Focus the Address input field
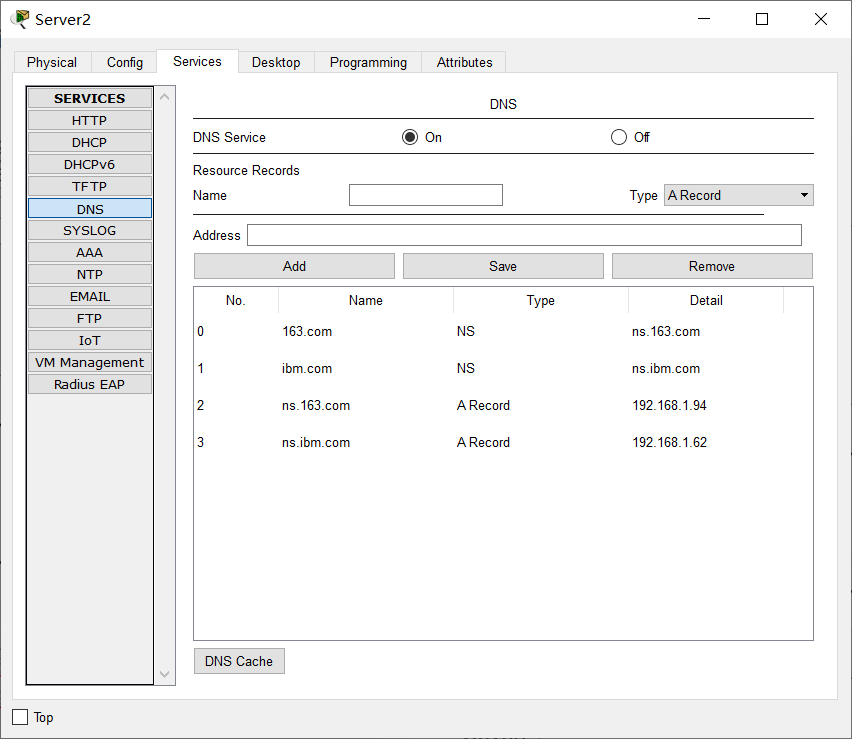This screenshot has width=852, height=739. pyautogui.click(x=524, y=235)
